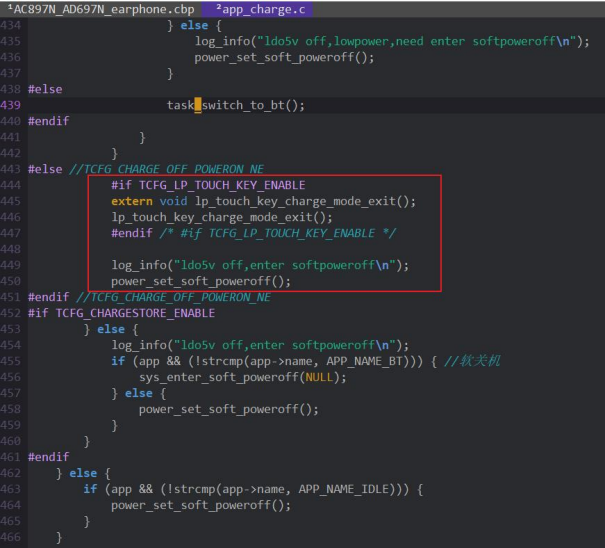This screenshot has width=605, height=548.
Task: Click the /* #if TCFG_LP_TOUCH_KEY_ENABLE */ comment
Action: 277,233
